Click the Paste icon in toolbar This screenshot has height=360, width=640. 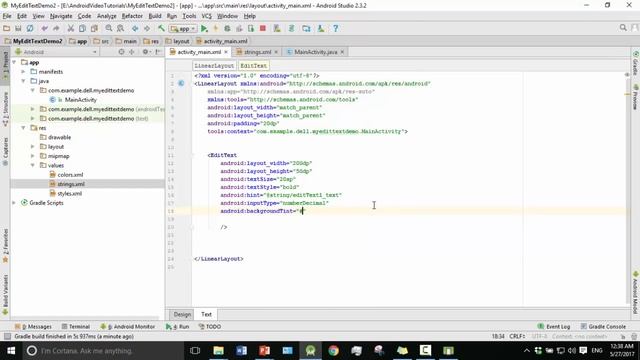click(94, 29)
